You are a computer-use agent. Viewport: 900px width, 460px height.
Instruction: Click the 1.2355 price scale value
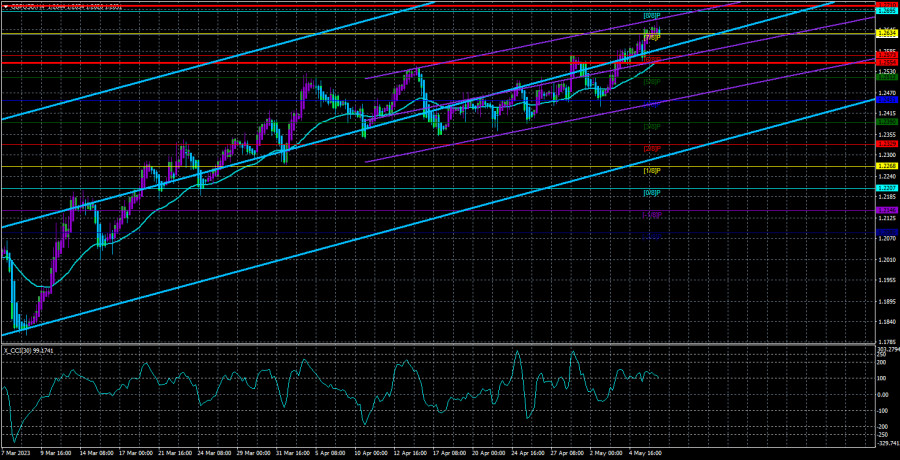click(887, 134)
